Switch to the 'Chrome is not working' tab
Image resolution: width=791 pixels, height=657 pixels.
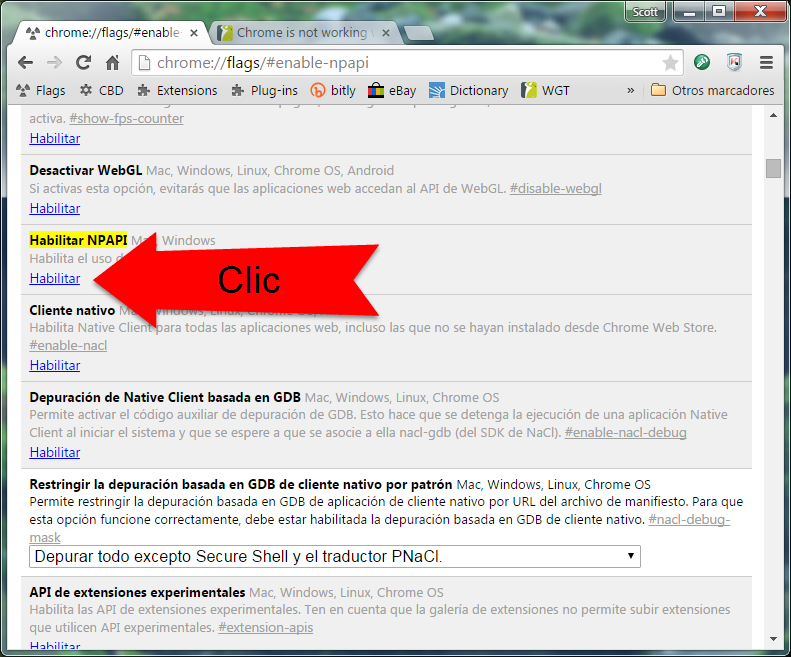click(x=300, y=32)
